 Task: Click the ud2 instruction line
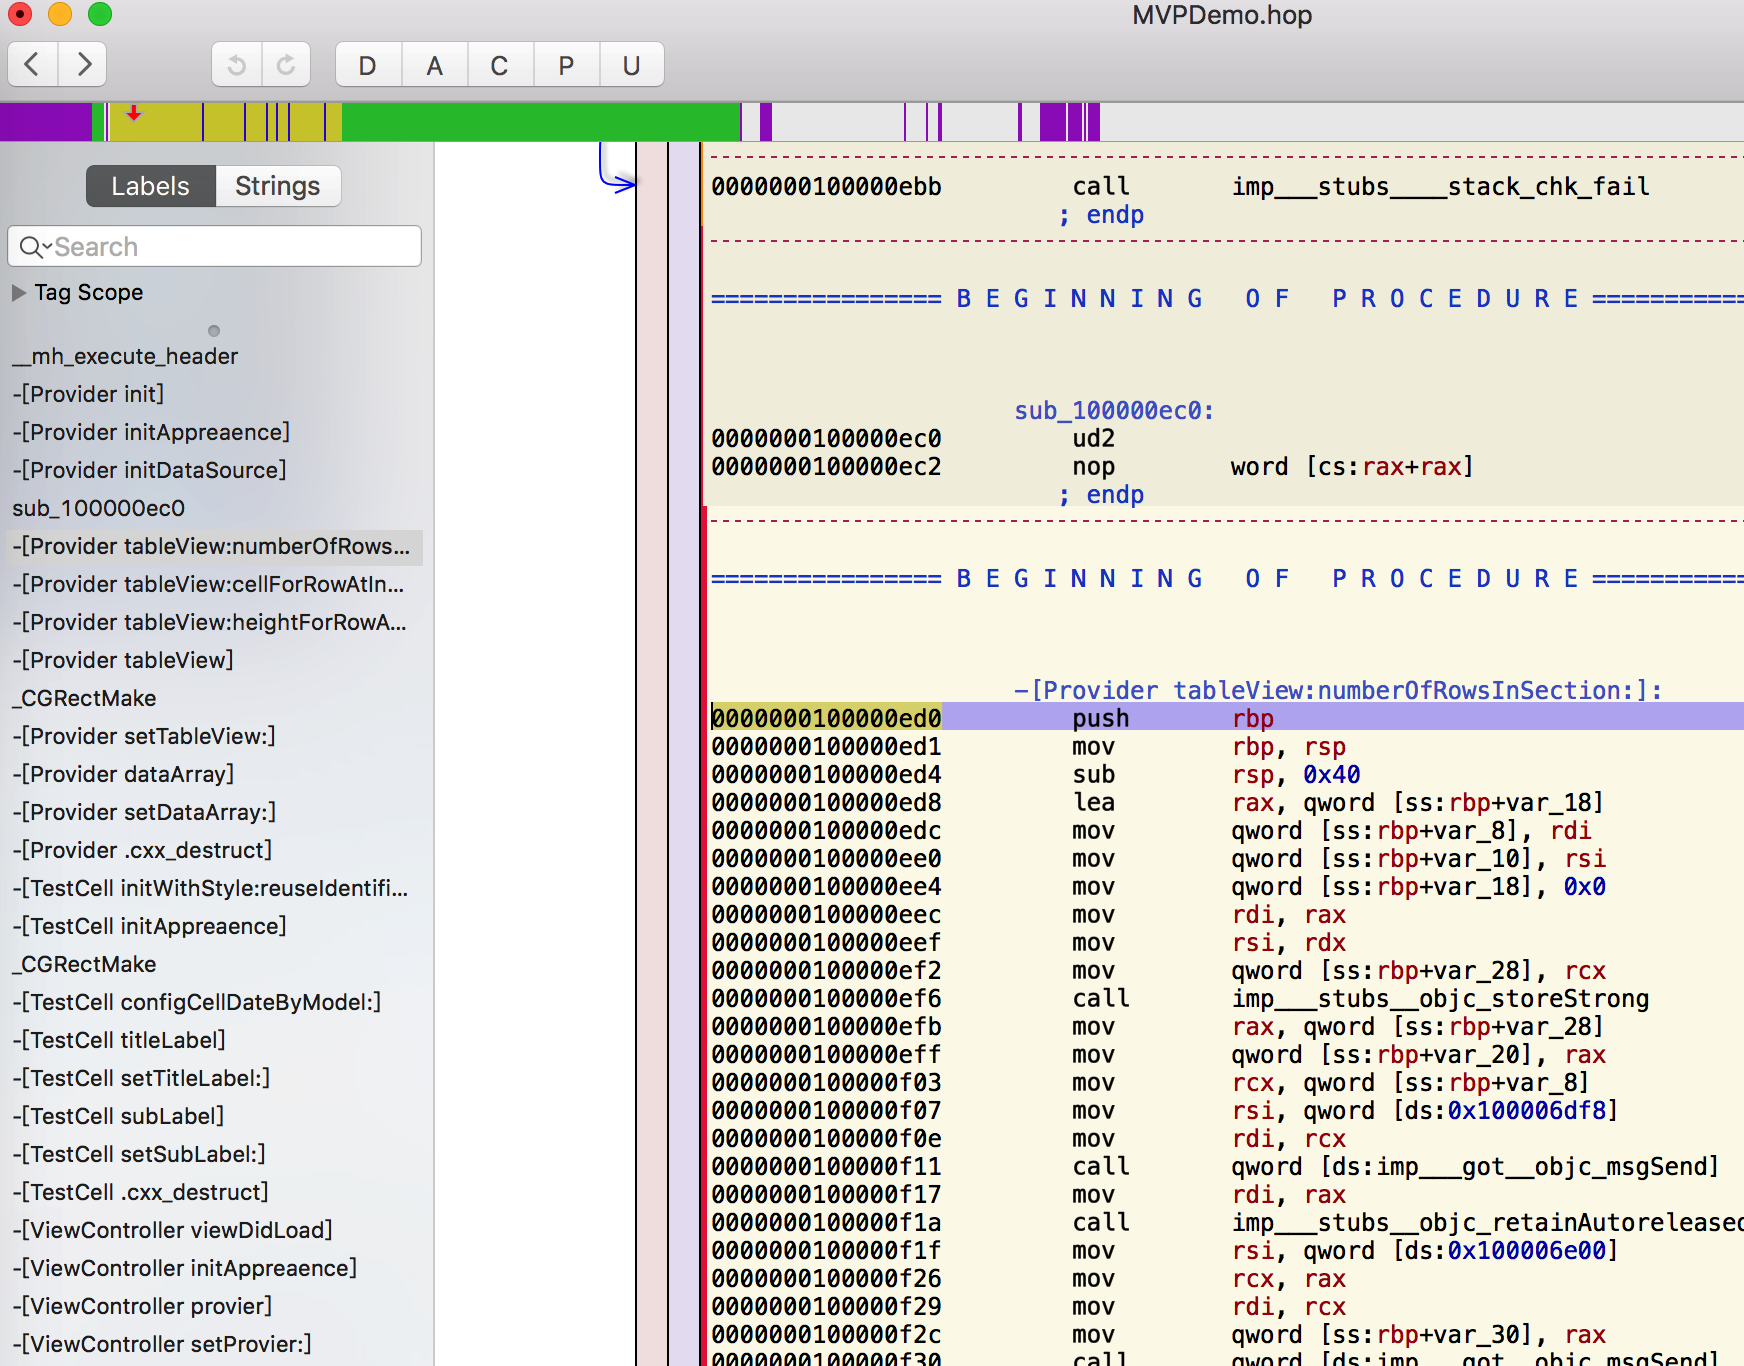coord(1093,438)
